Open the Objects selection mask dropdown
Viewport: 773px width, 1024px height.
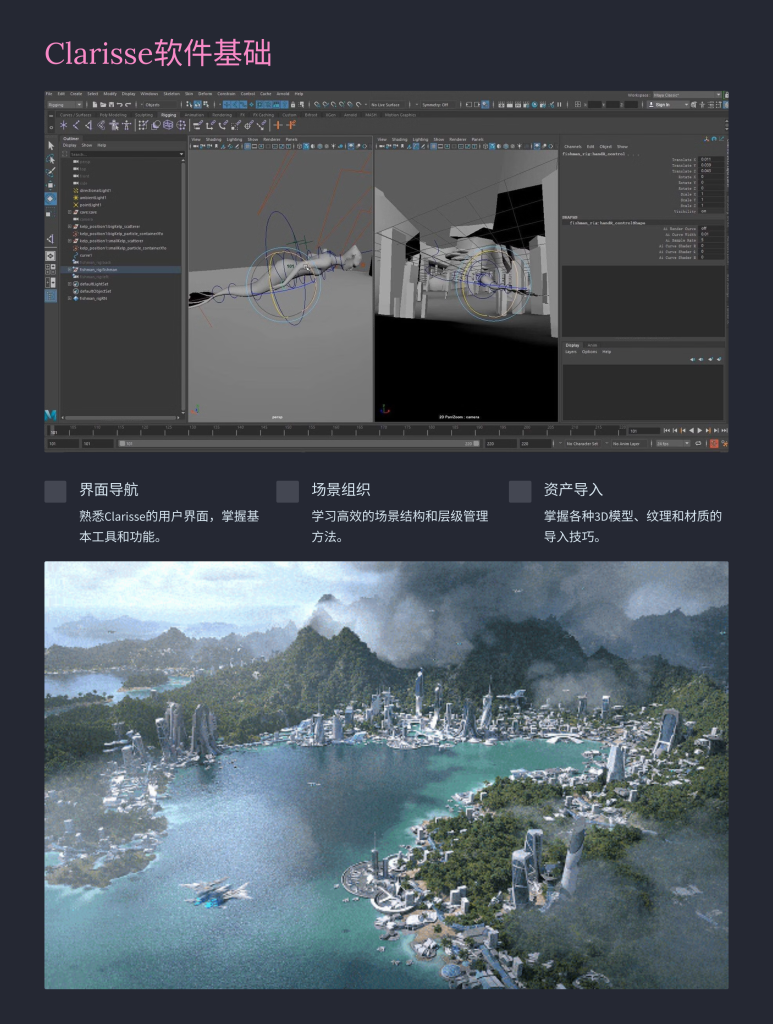161,104
